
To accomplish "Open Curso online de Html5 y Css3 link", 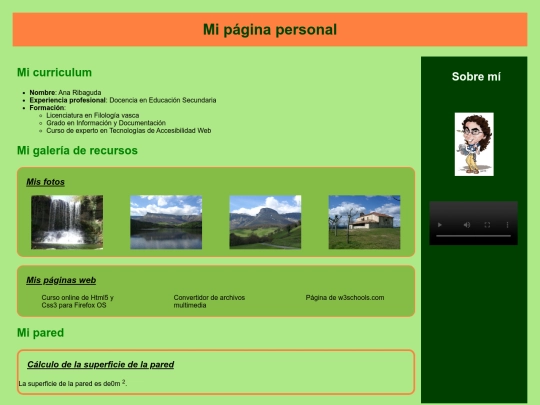I will tap(77, 301).
